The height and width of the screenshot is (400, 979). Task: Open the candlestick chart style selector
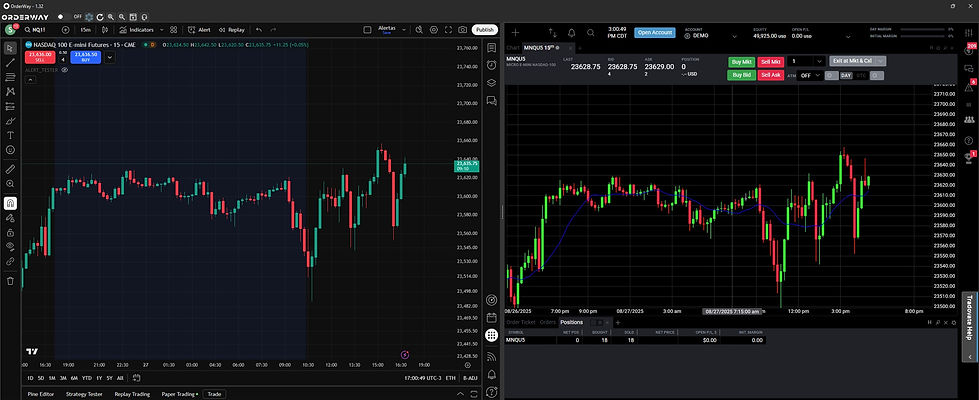coord(105,29)
